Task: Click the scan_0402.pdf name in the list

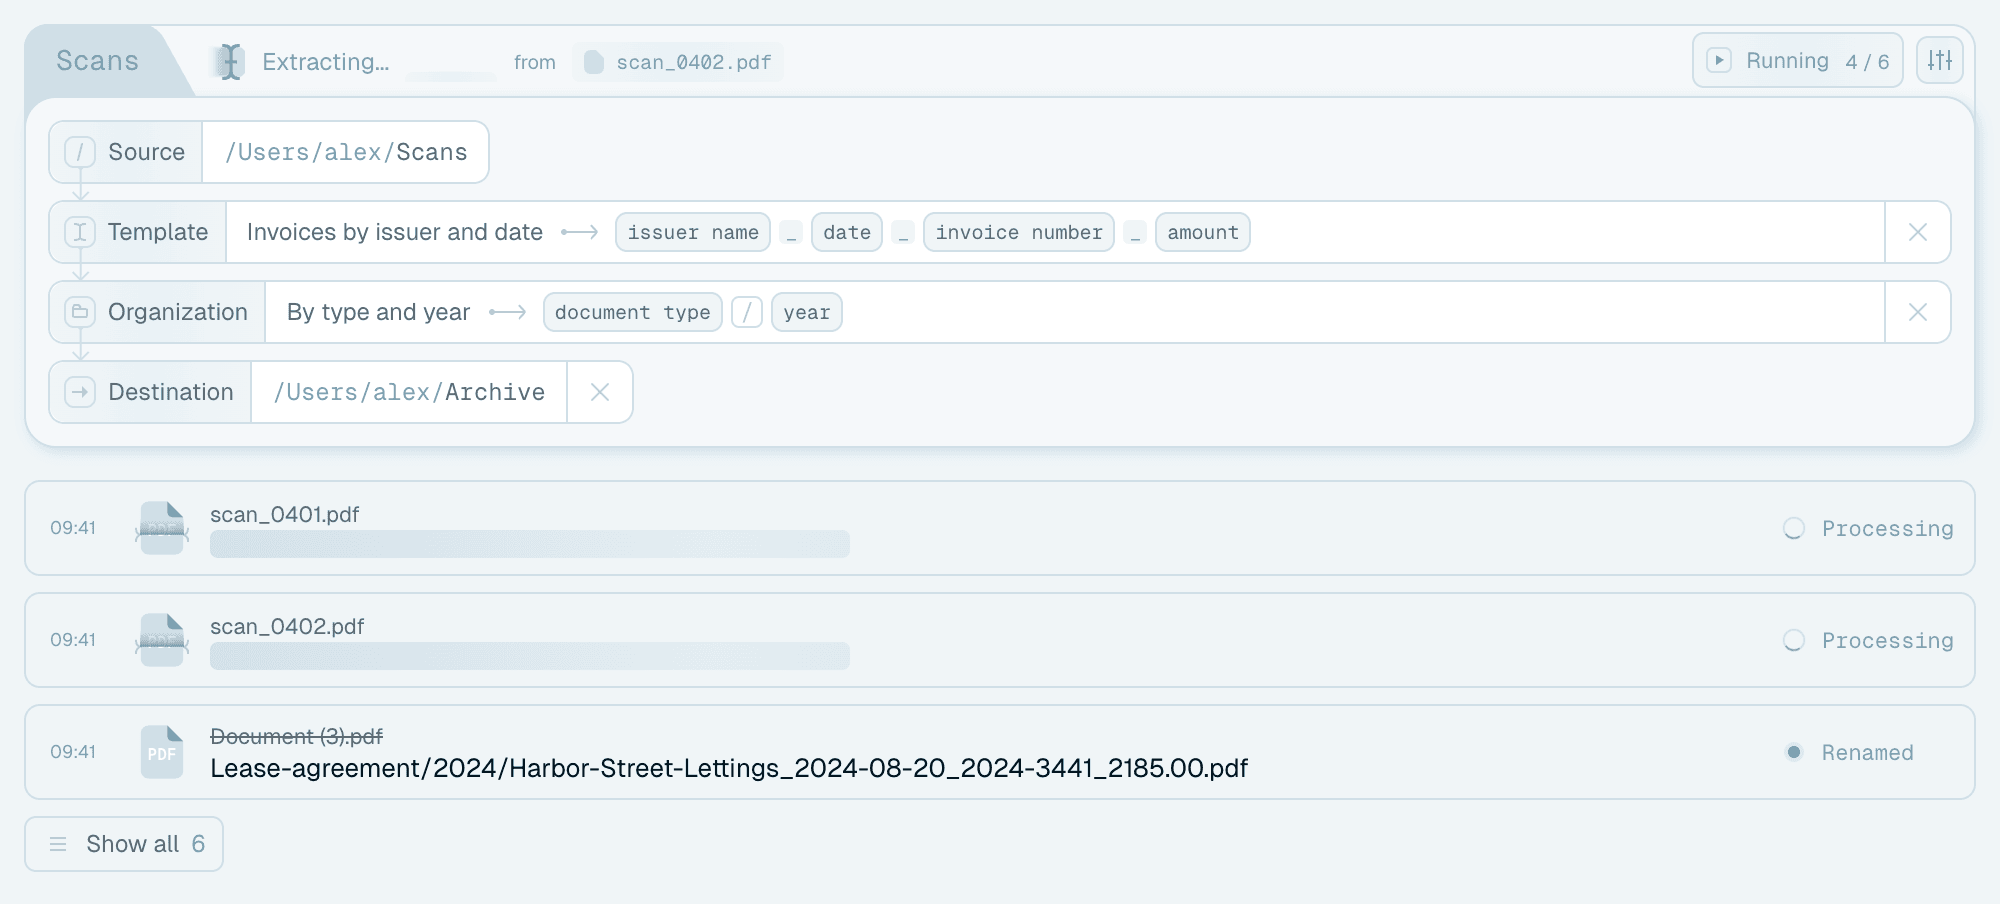Action: pos(287,626)
